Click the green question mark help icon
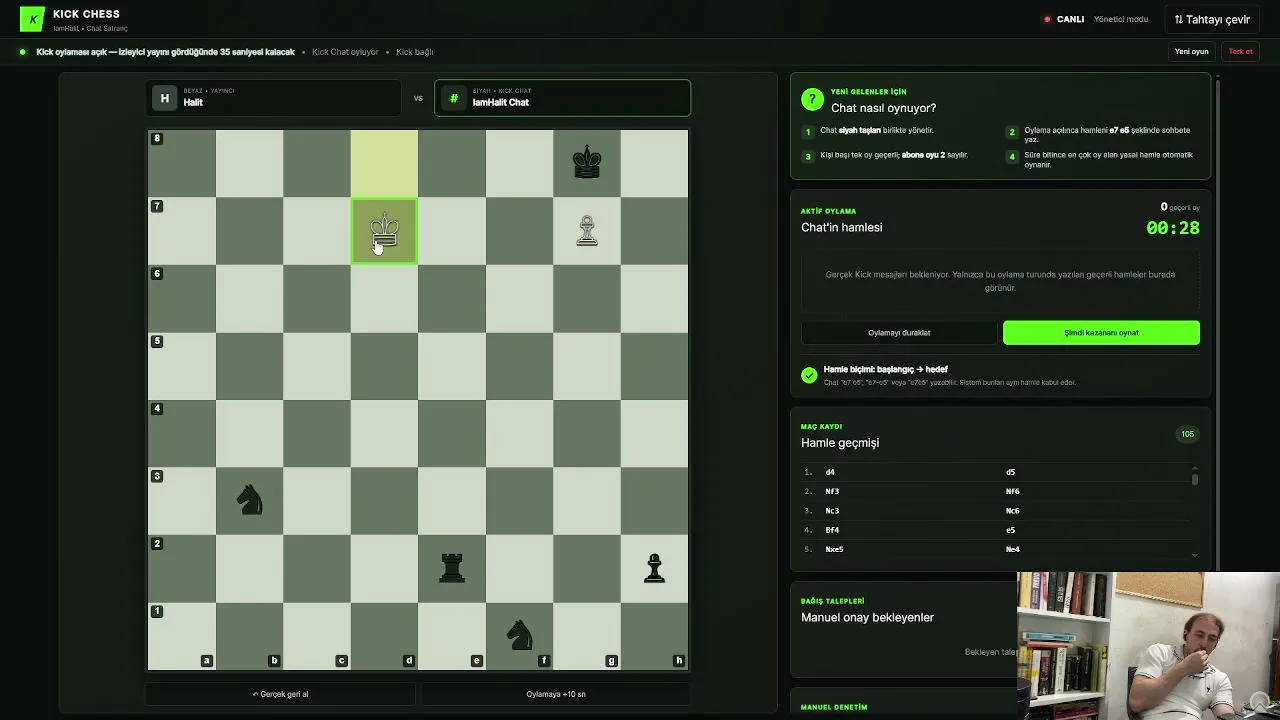Screen dimensions: 1280x720 point(812,100)
